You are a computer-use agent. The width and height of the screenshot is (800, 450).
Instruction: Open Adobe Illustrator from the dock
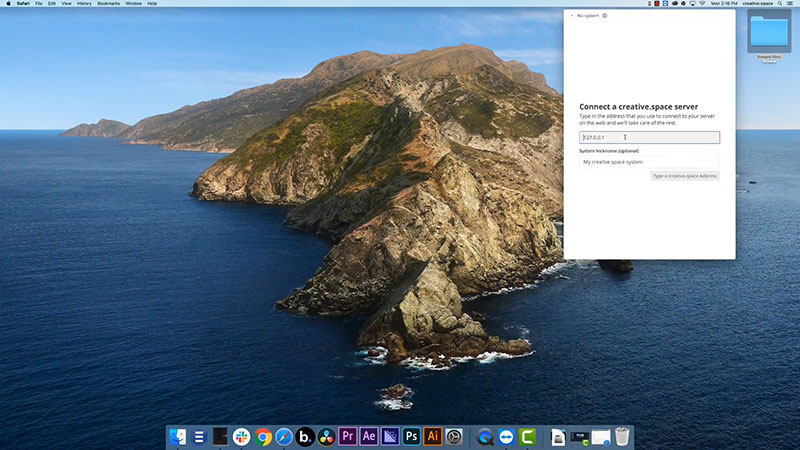pyautogui.click(x=433, y=436)
